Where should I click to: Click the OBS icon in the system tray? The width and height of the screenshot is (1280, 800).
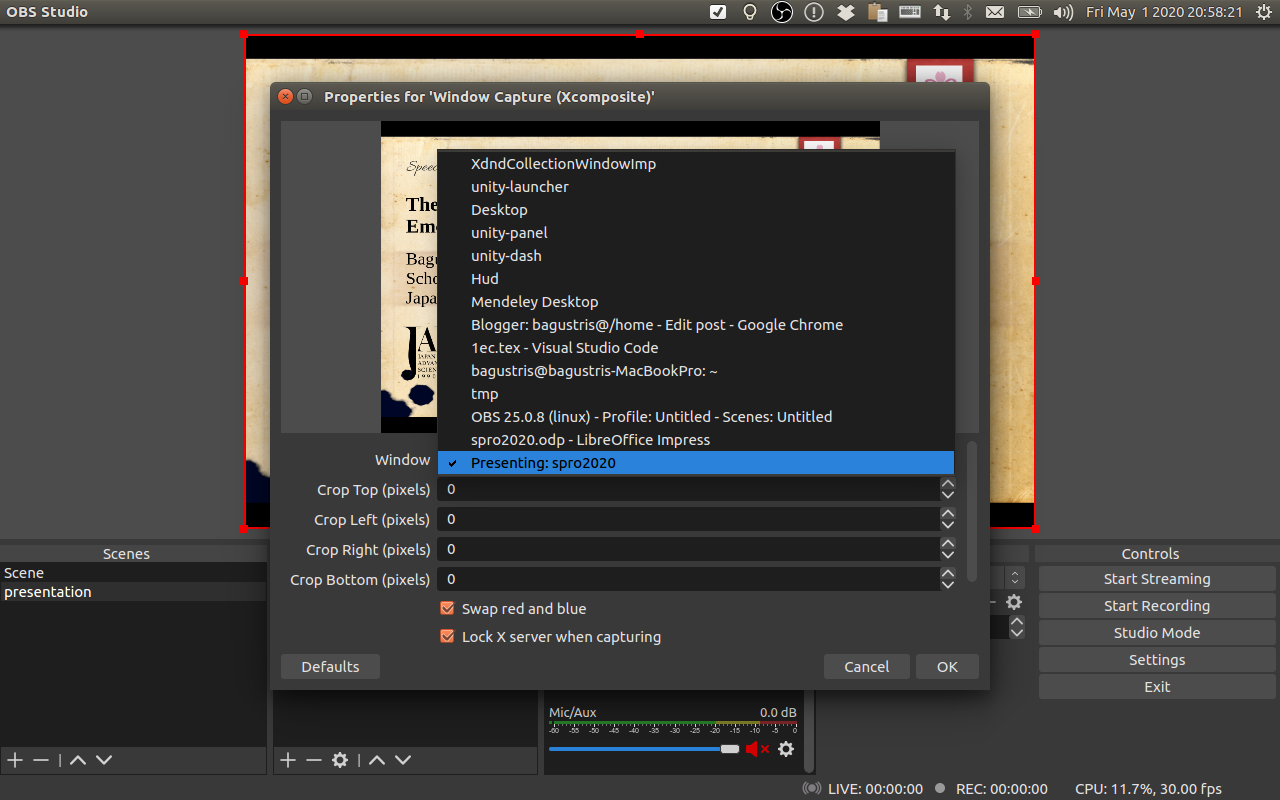780,12
